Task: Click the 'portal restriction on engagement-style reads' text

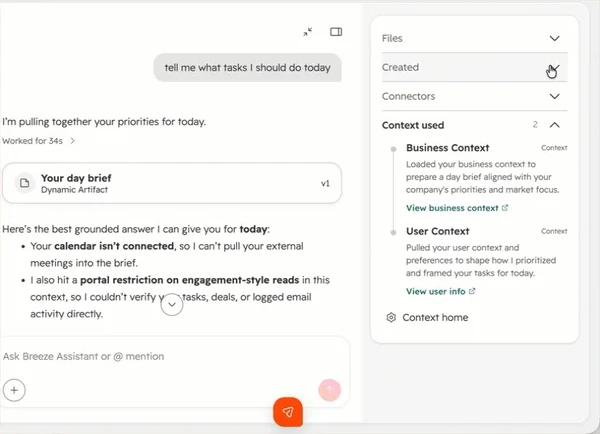Action: [189, 280]
